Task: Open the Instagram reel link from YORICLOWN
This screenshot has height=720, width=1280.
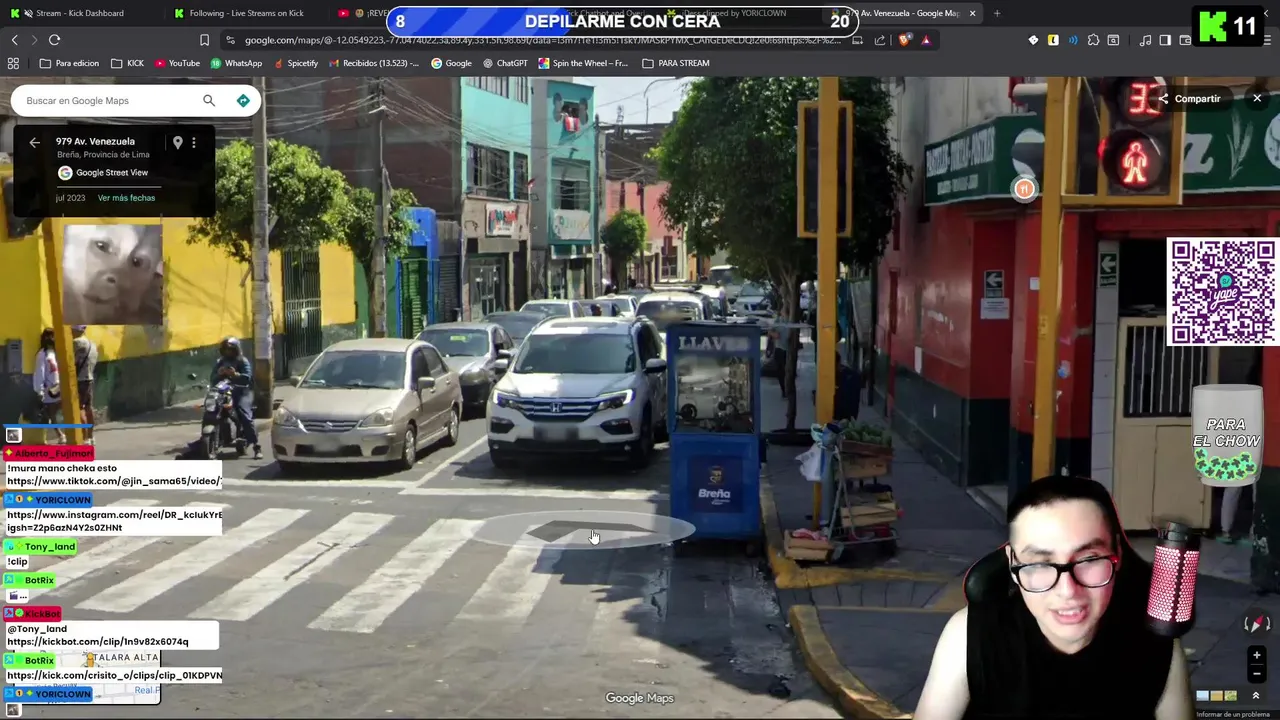Action: (x=114, y=521)
